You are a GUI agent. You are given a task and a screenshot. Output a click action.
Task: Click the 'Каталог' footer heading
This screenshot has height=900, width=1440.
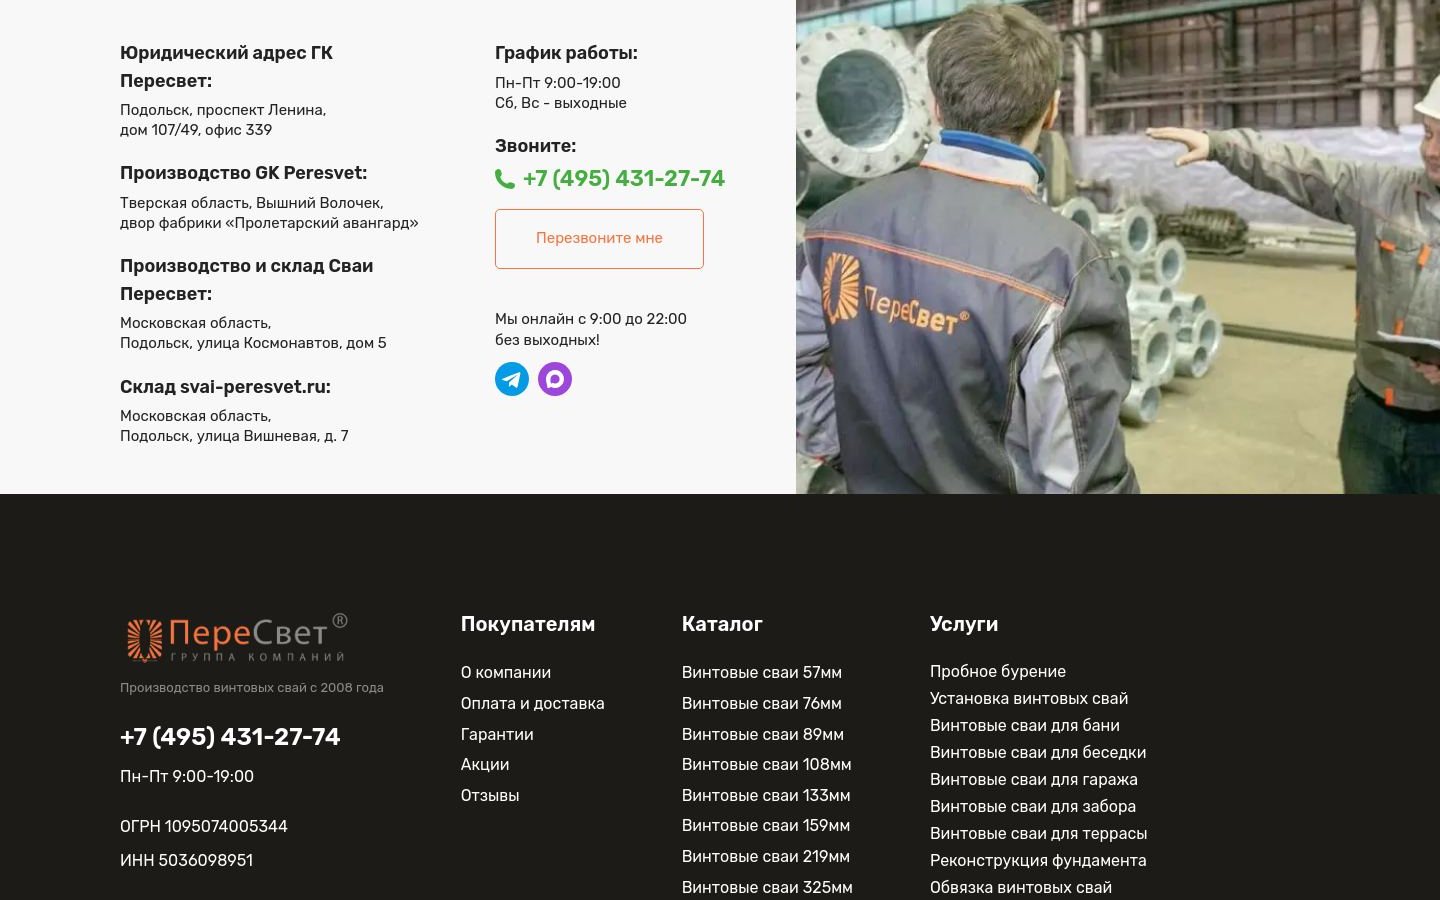tap(722, 624)
